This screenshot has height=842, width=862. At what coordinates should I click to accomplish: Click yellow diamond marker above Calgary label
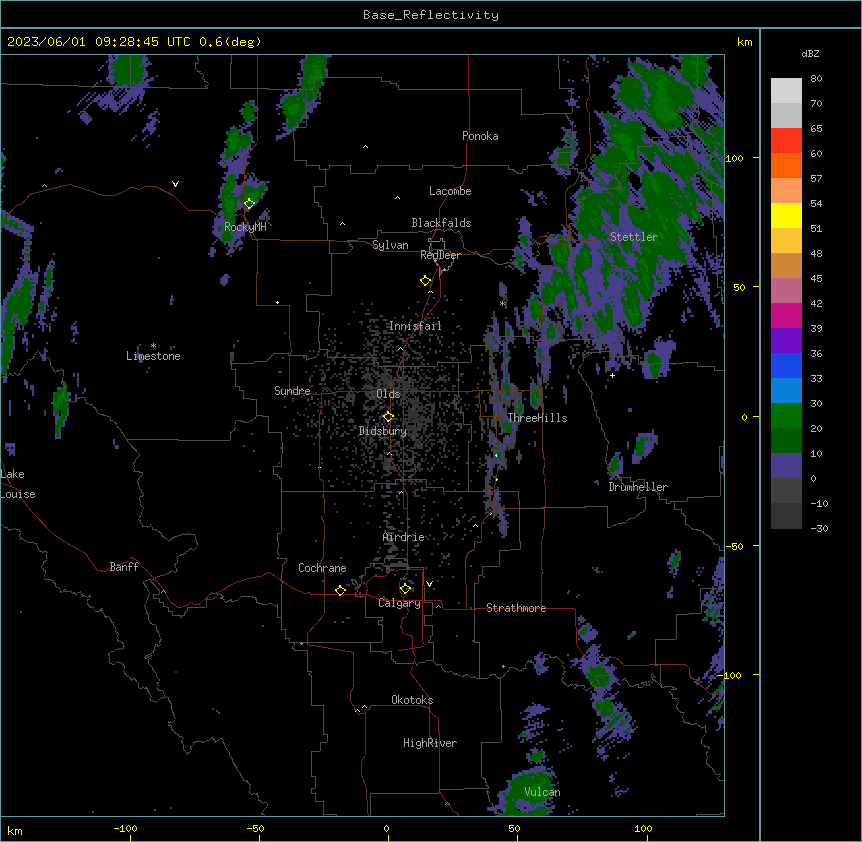point(405,589)
